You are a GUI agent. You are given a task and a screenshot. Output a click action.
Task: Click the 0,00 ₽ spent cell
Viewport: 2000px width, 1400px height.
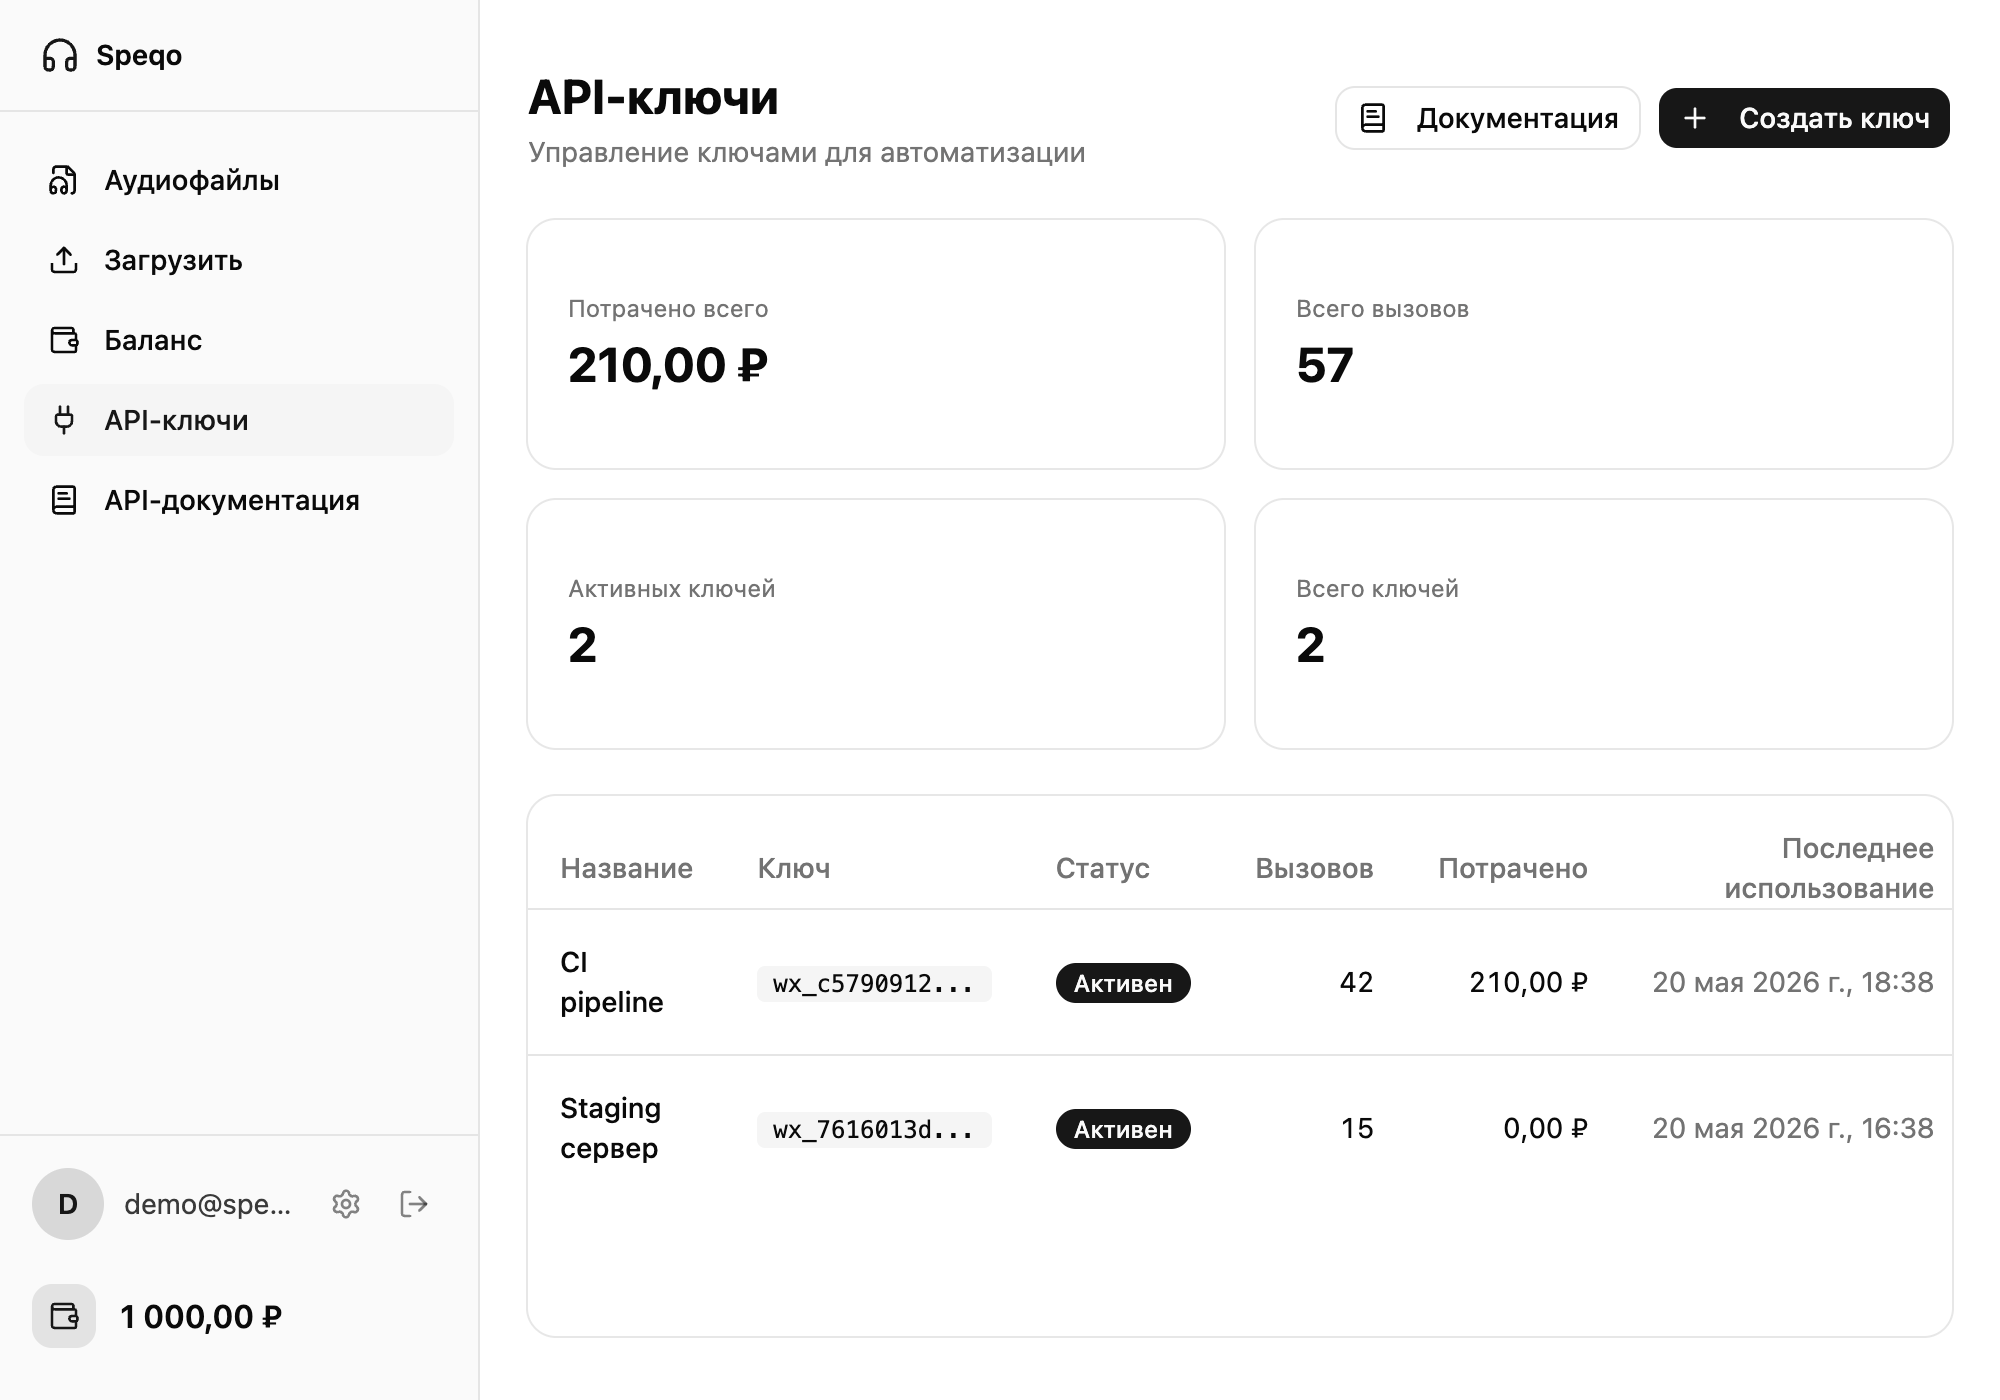click(1545, 1128)
